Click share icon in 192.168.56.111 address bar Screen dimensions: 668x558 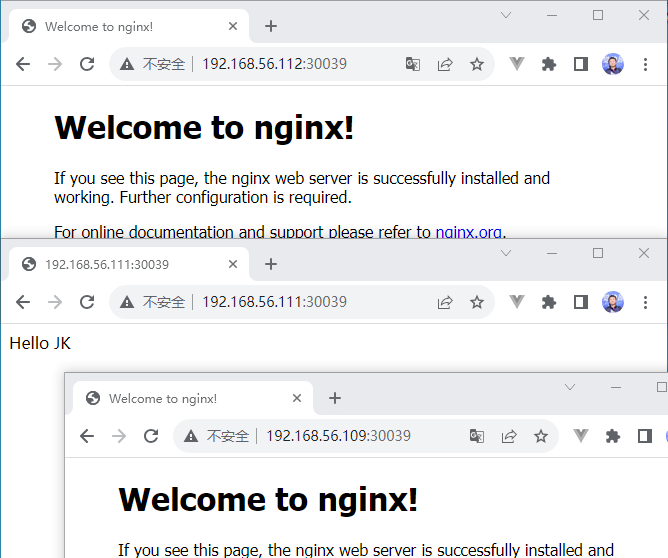[x=445, y=302]
